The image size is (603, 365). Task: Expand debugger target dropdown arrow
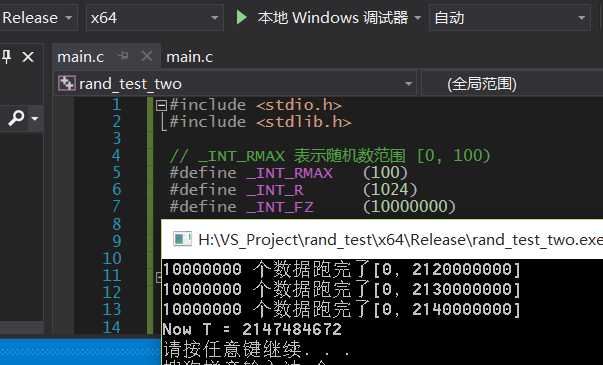[x=418, y=18]
